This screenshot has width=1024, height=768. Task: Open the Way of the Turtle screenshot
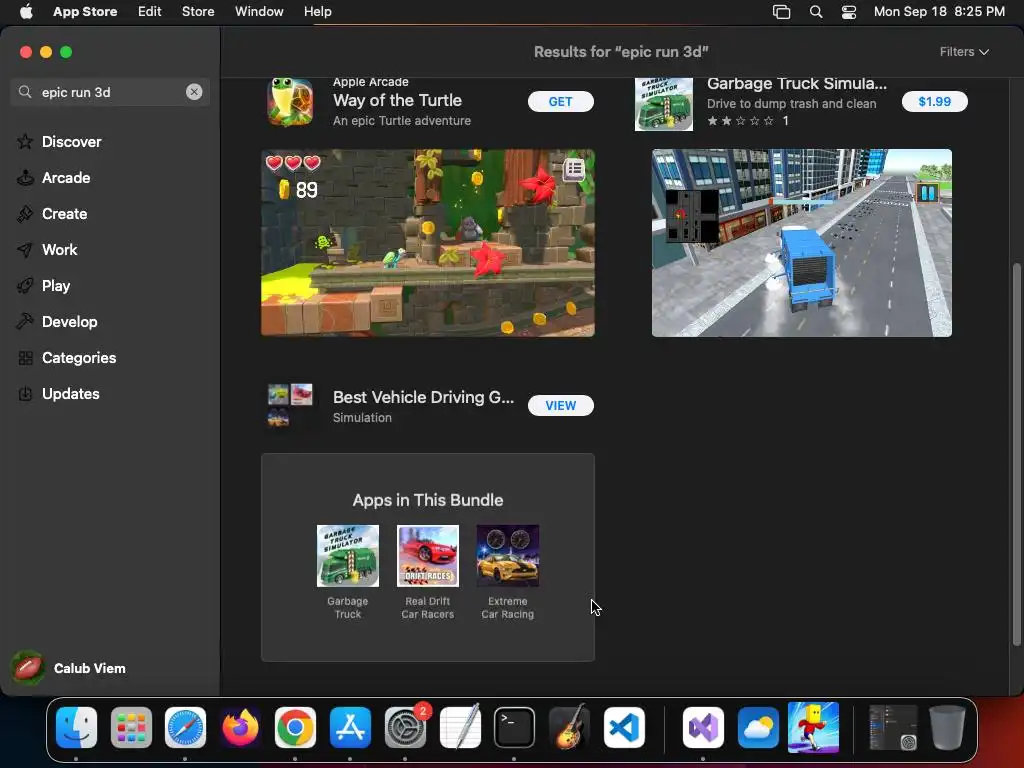tap(428, 243)
